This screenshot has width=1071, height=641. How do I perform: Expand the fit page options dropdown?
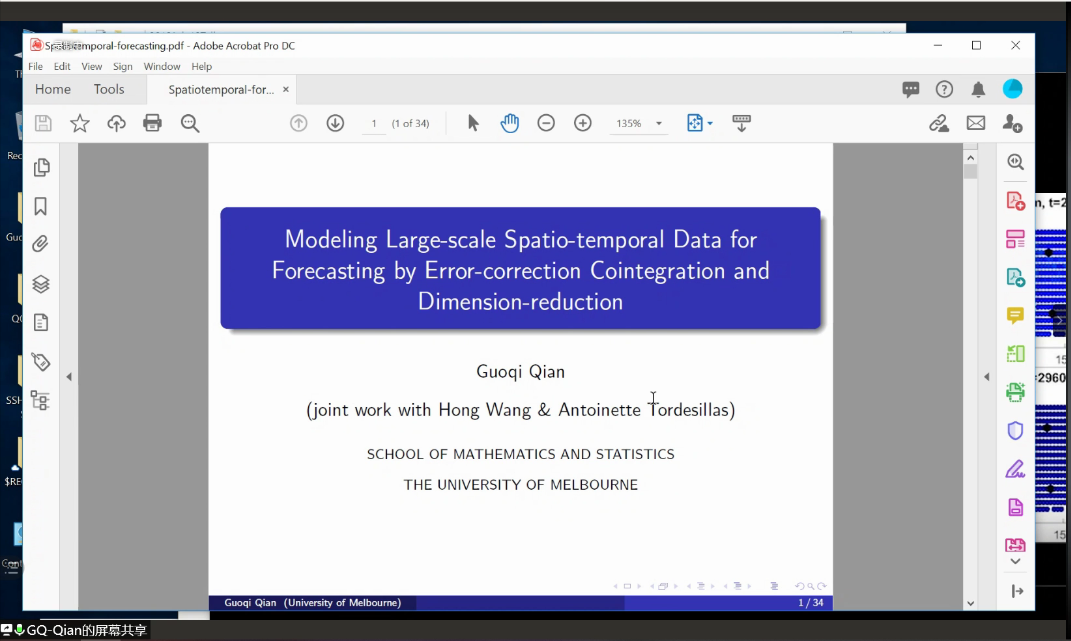[710, 124]
